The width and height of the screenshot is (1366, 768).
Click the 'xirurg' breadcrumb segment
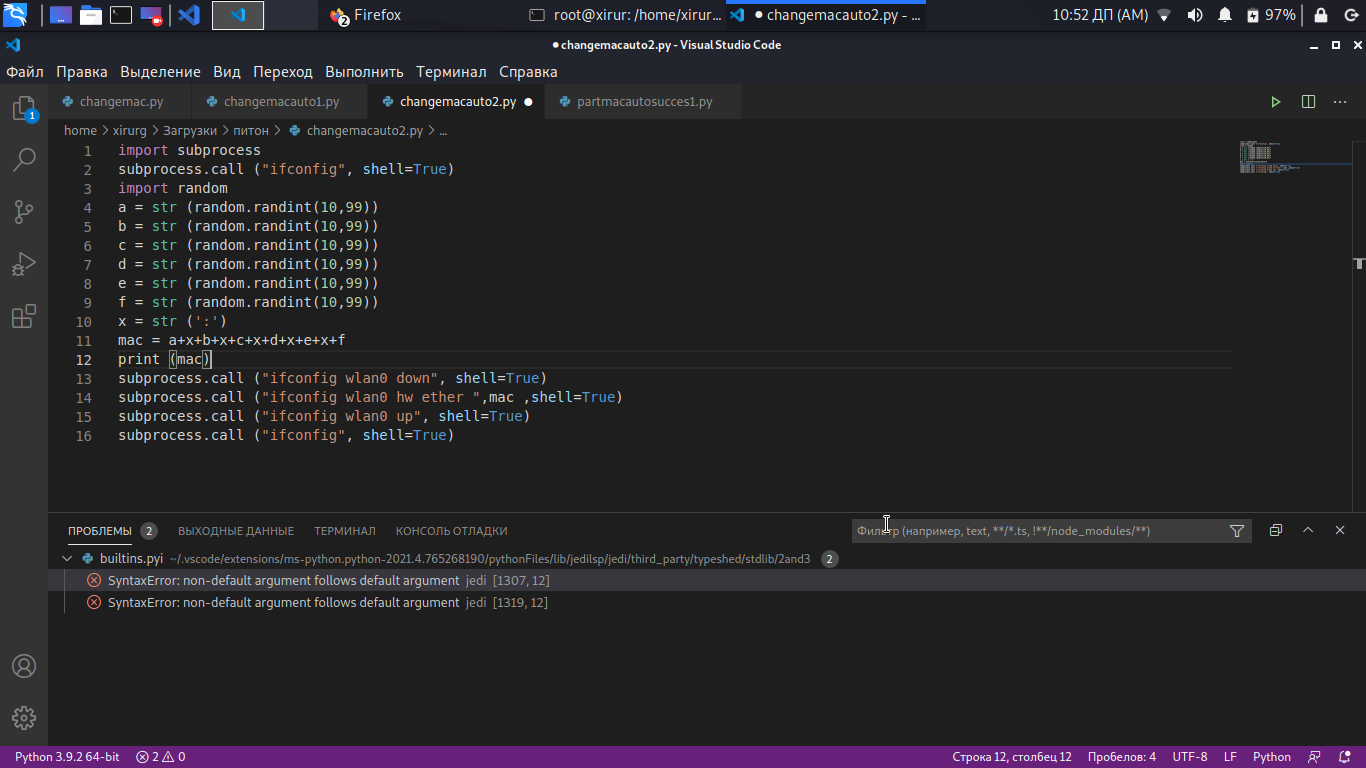coord(130,131)
